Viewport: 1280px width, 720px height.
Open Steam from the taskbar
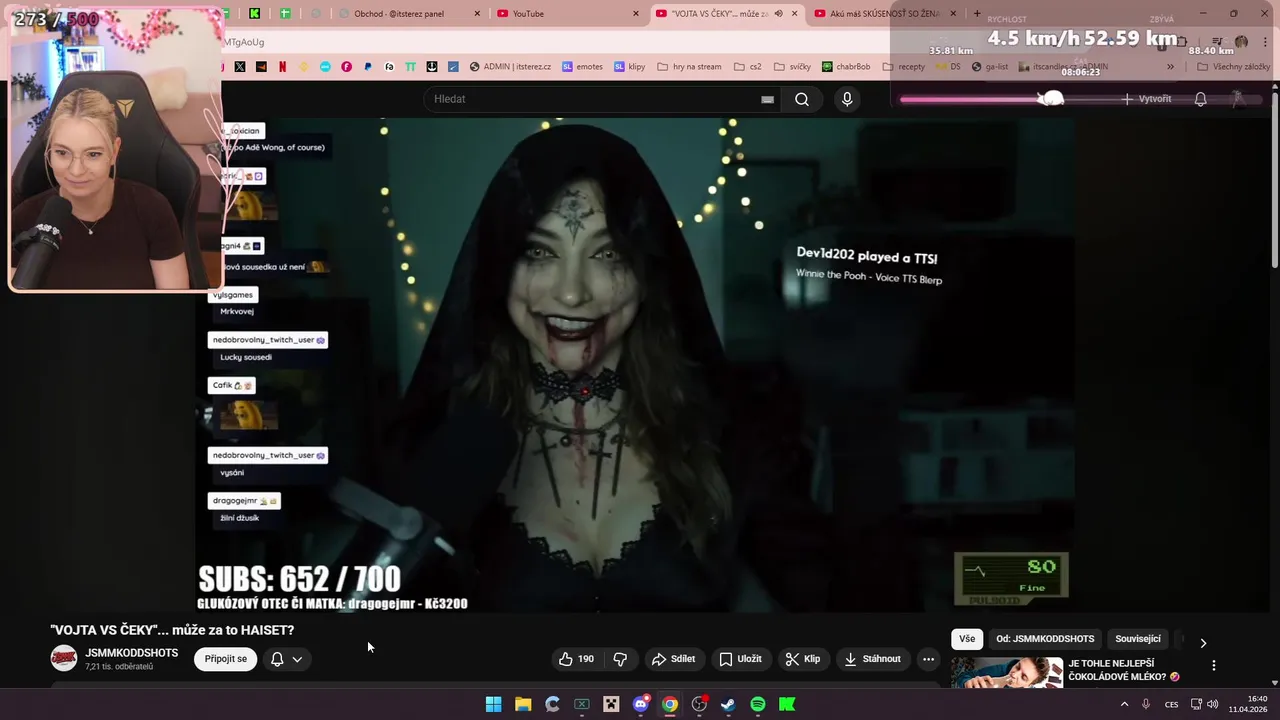[x=728, y=704]
